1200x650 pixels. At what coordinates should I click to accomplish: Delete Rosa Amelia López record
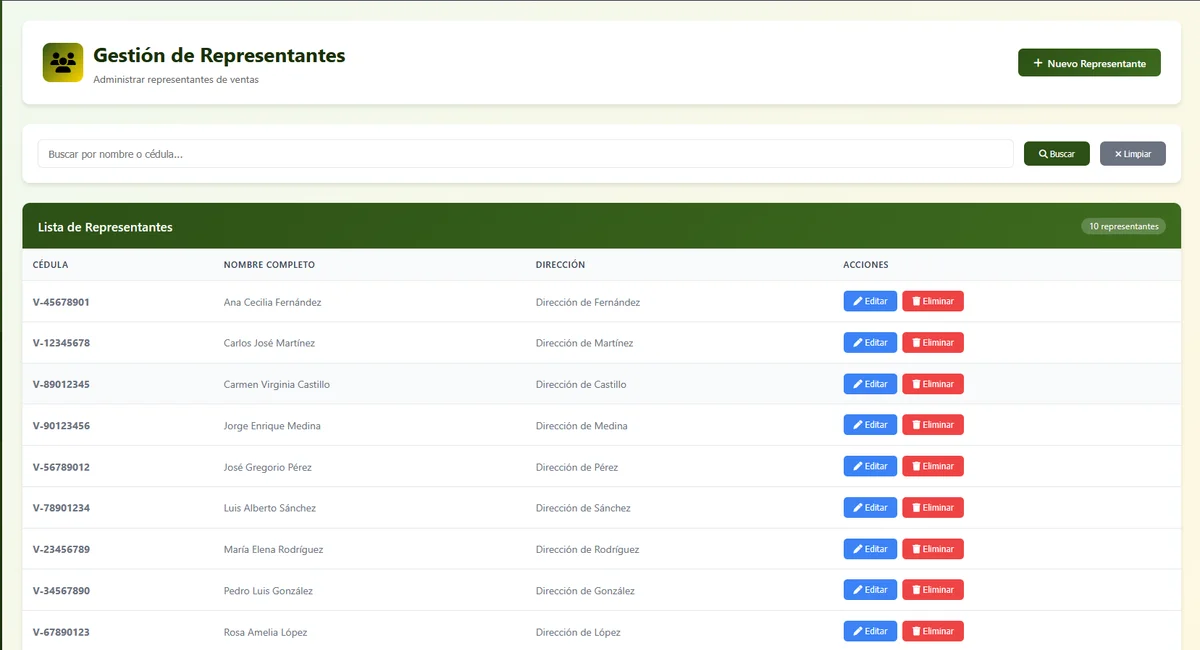pos(933,631)
